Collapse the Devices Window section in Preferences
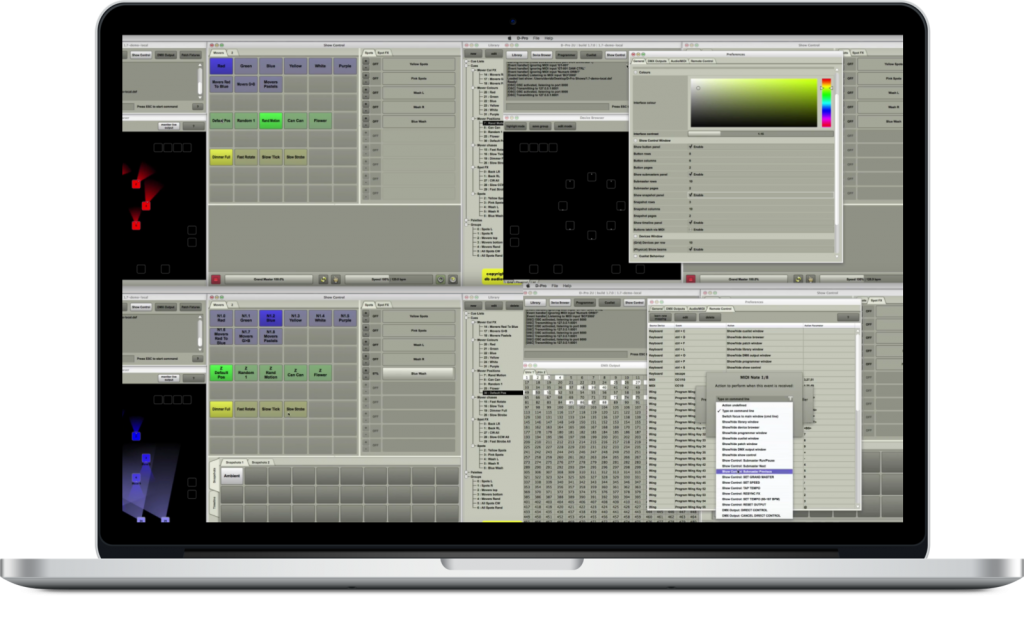This screenshot has width=1024, height=617. [635, 236]
